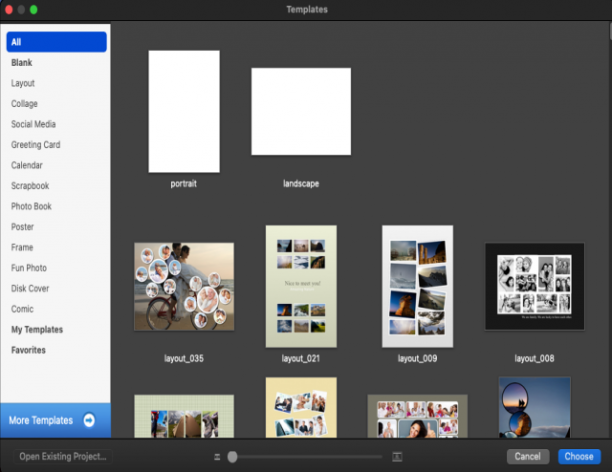Select the landscape blank template
612x472 pixels.
coord(301,111)
